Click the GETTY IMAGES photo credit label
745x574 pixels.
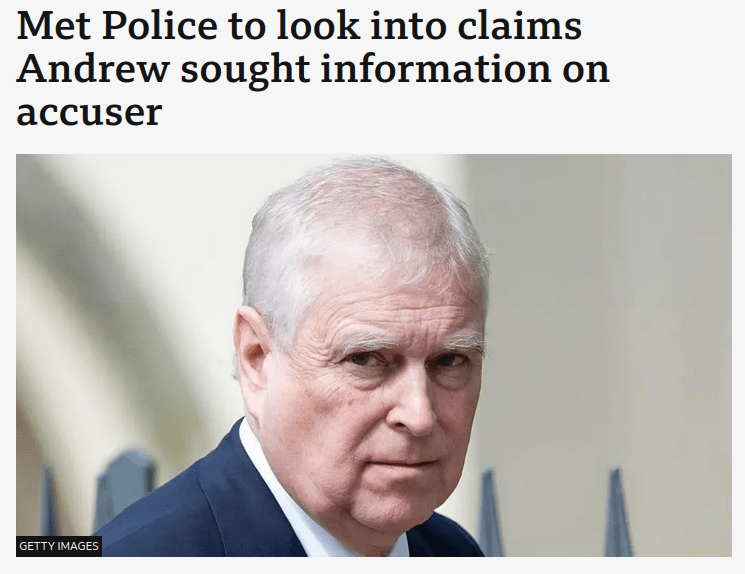pyautogui.click(x=59, y=546)
